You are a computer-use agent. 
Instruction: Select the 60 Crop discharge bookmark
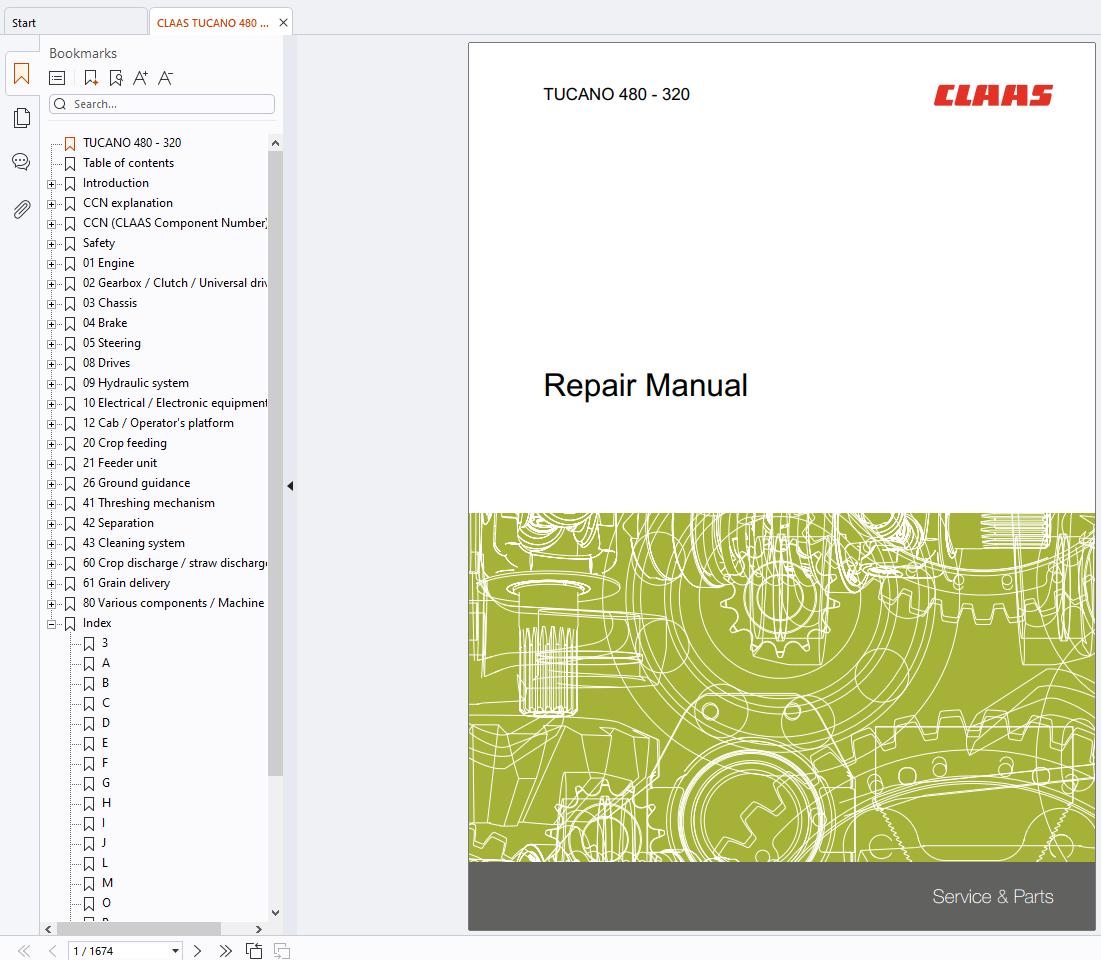coord(175,563)
